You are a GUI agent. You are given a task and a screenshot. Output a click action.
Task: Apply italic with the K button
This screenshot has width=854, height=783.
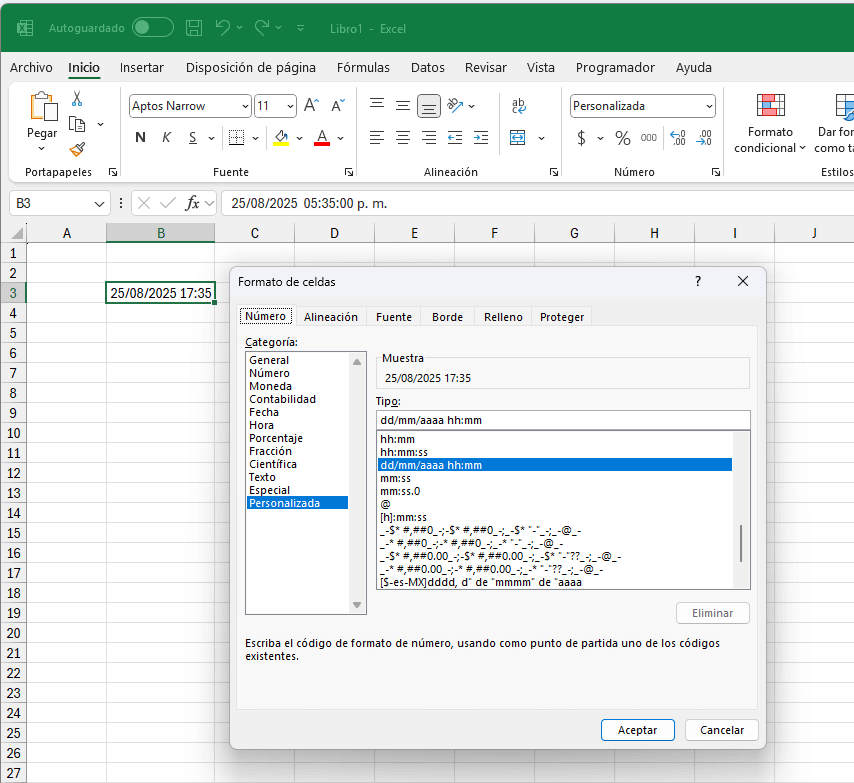167,138
